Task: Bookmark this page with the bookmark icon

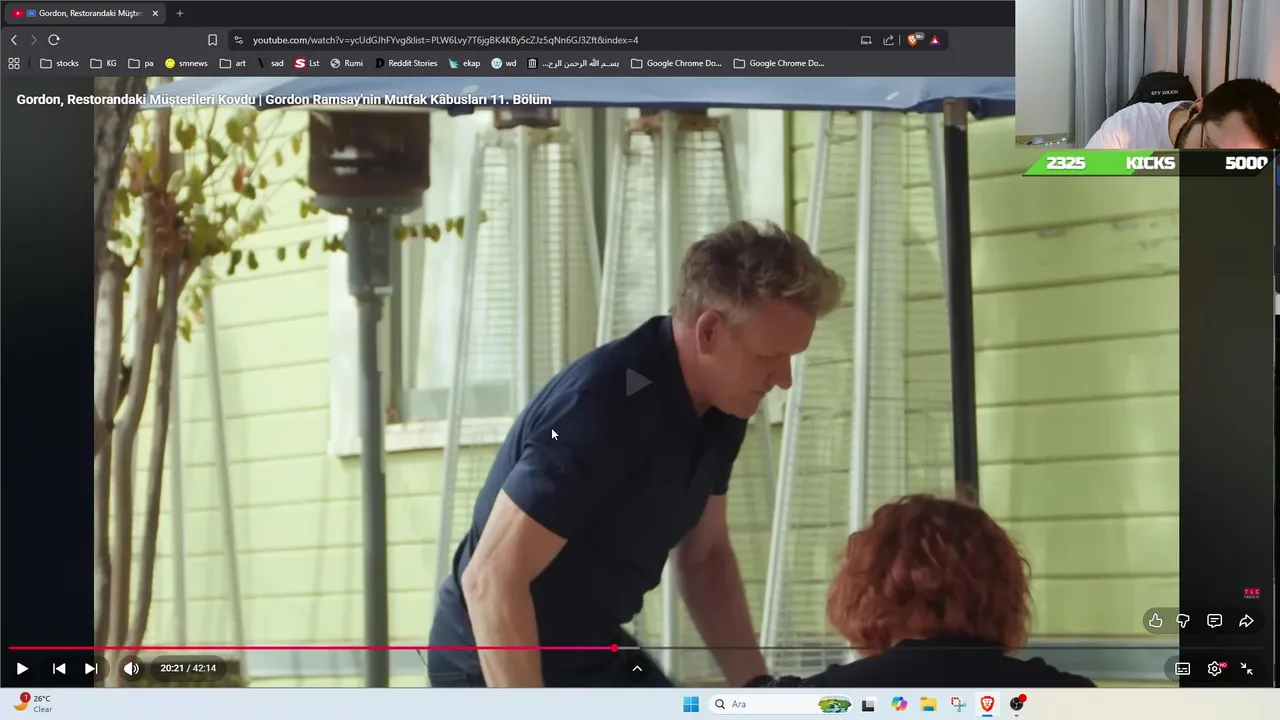Action: (x=212, y=40)
